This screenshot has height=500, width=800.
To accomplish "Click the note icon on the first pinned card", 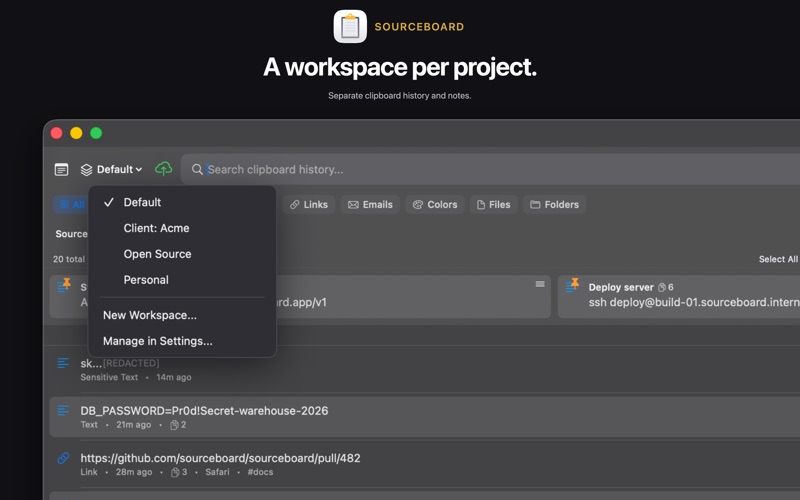I will pyautogui.click(x=540, y=284).
